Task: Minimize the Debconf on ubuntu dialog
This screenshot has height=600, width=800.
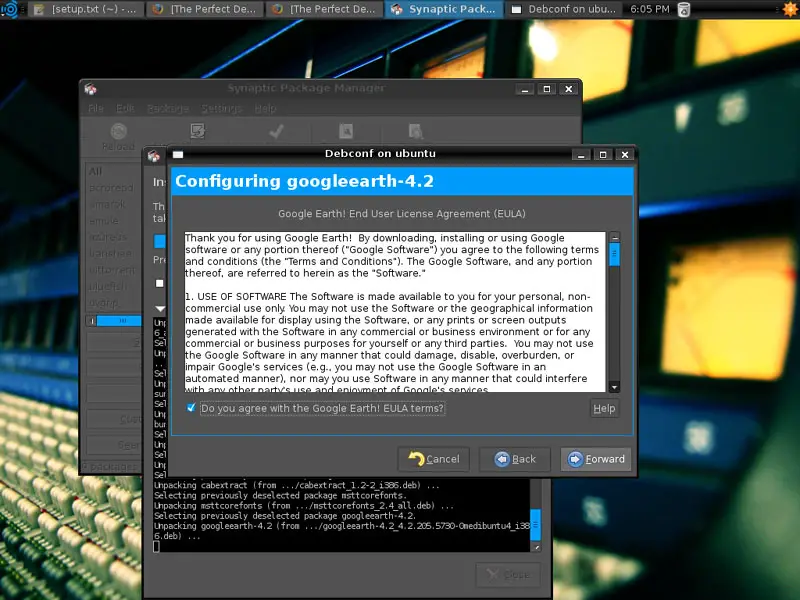Action: point(581,155)
